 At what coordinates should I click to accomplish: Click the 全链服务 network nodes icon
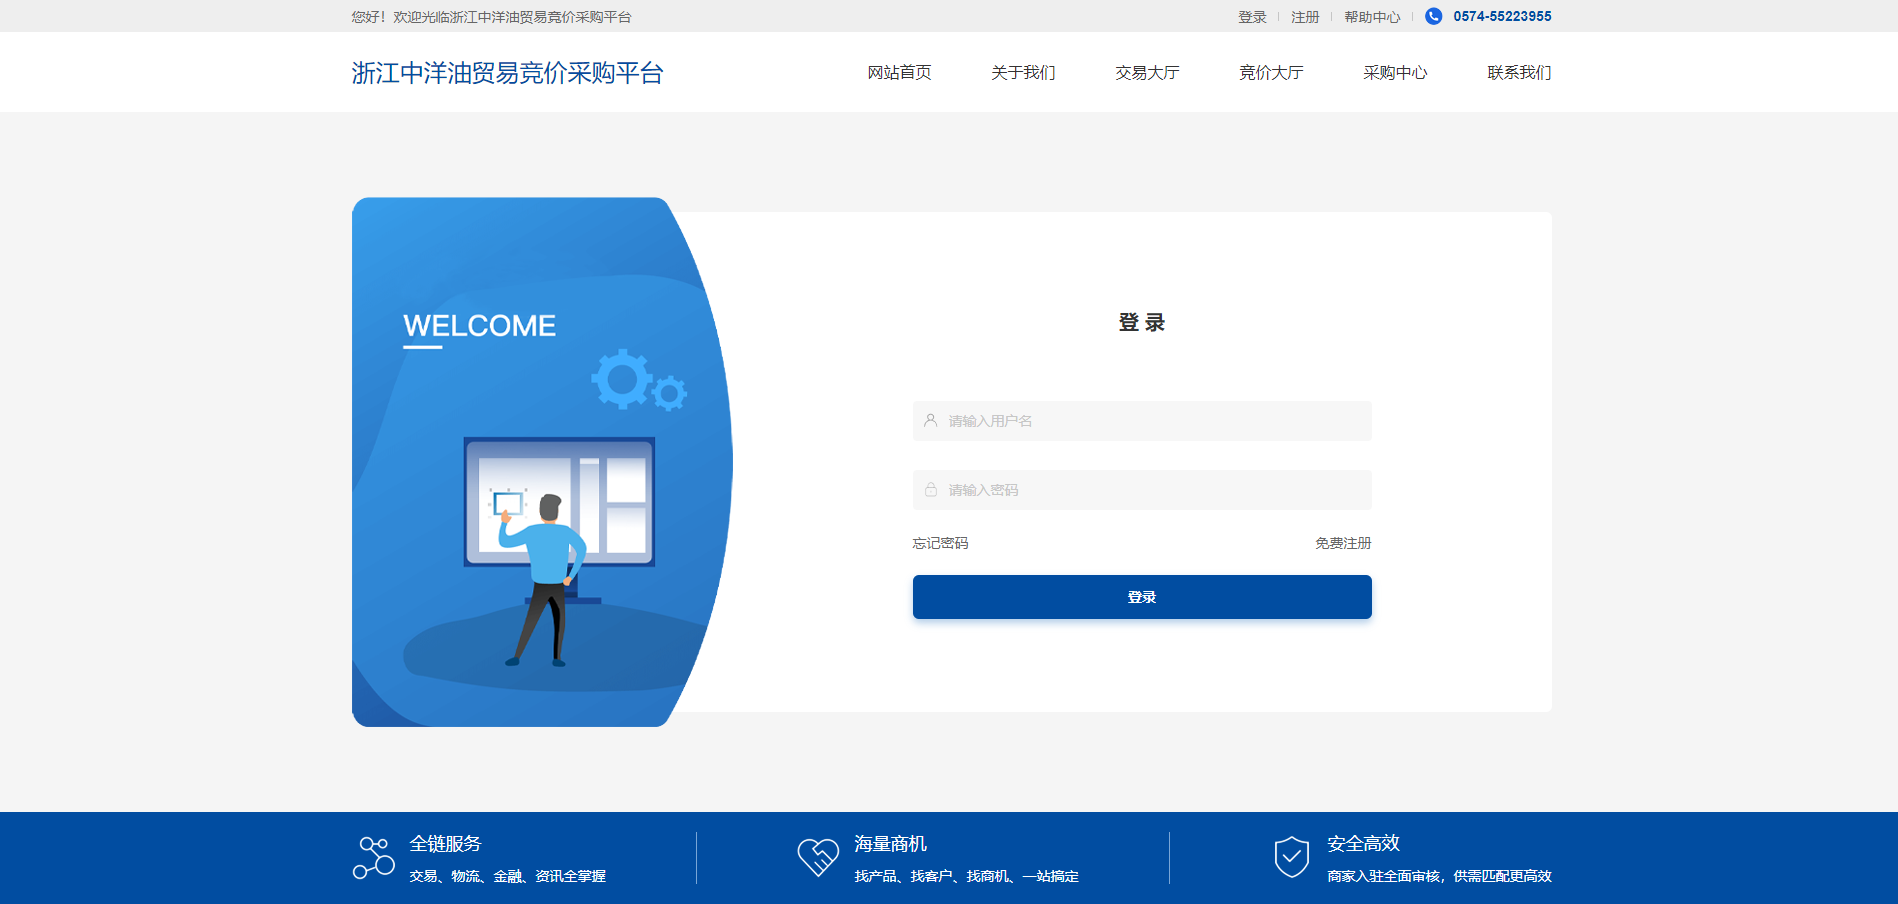pyautogui.click(x=373, y=858)
